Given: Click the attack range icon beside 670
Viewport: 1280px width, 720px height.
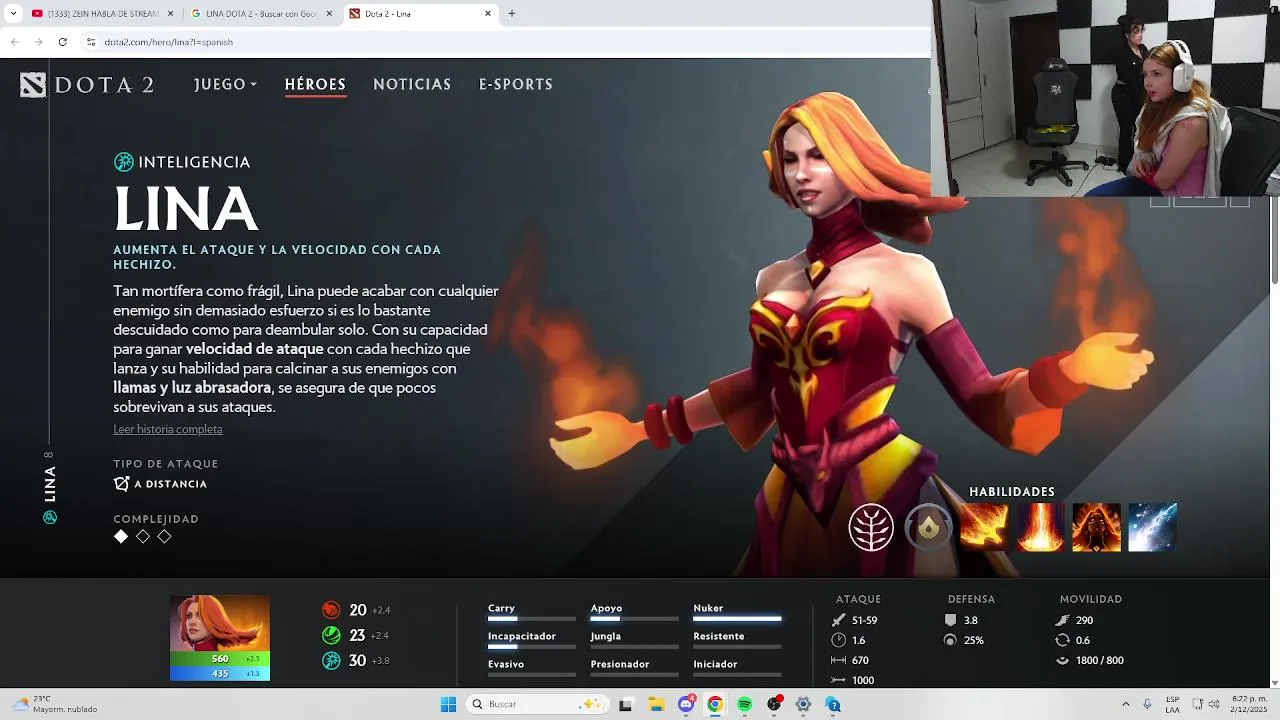Looking at the screenshot, I should coord(839,660).
